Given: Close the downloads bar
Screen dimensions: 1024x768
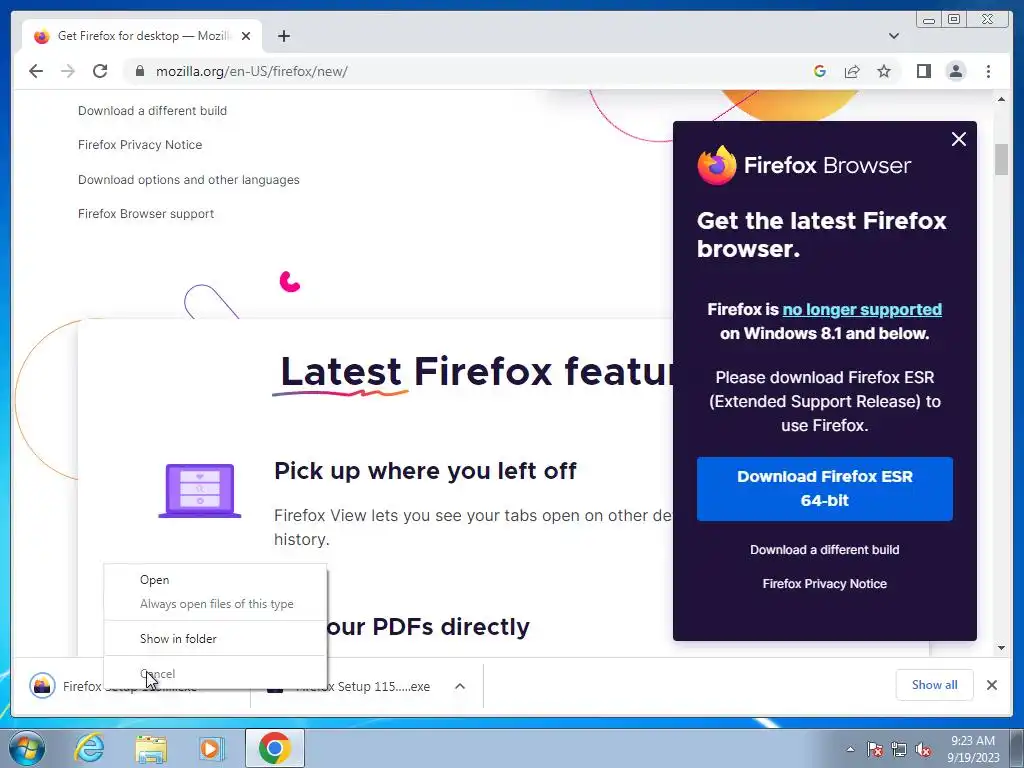Looking at the screenshot, I should tap(992, 685).
